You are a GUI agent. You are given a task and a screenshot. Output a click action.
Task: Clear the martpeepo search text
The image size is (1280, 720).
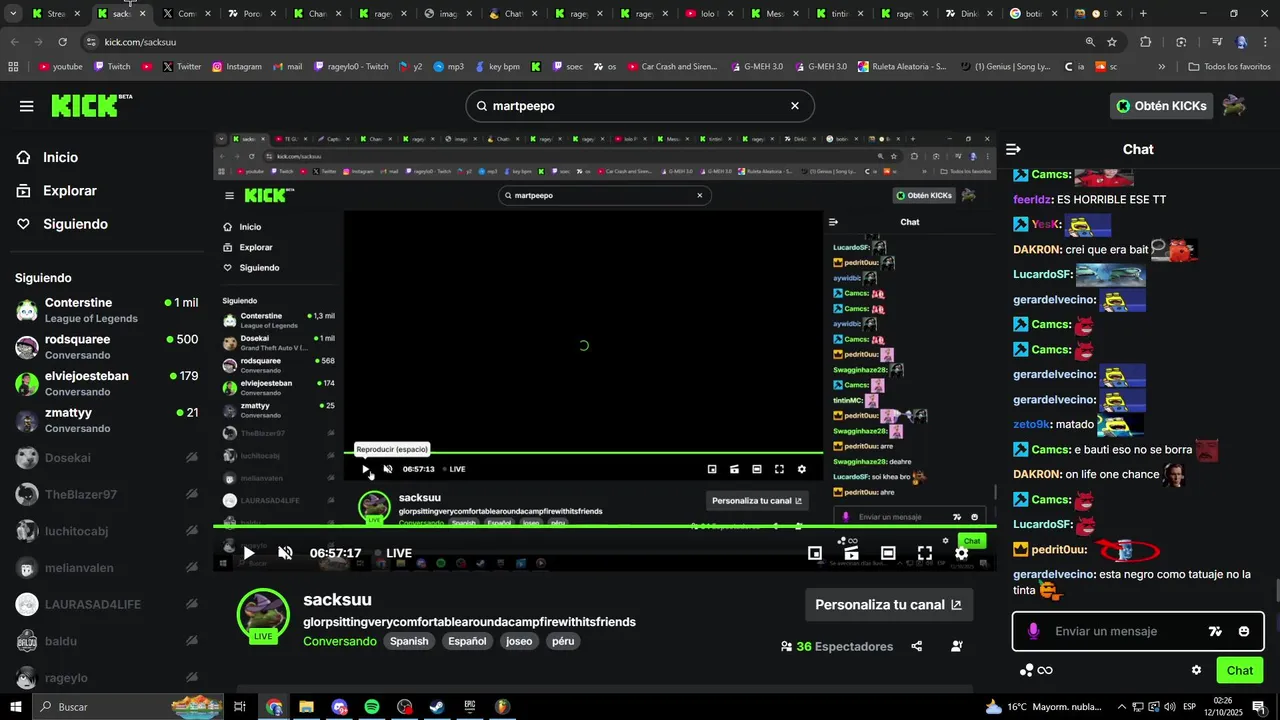[x=795, y=106]
